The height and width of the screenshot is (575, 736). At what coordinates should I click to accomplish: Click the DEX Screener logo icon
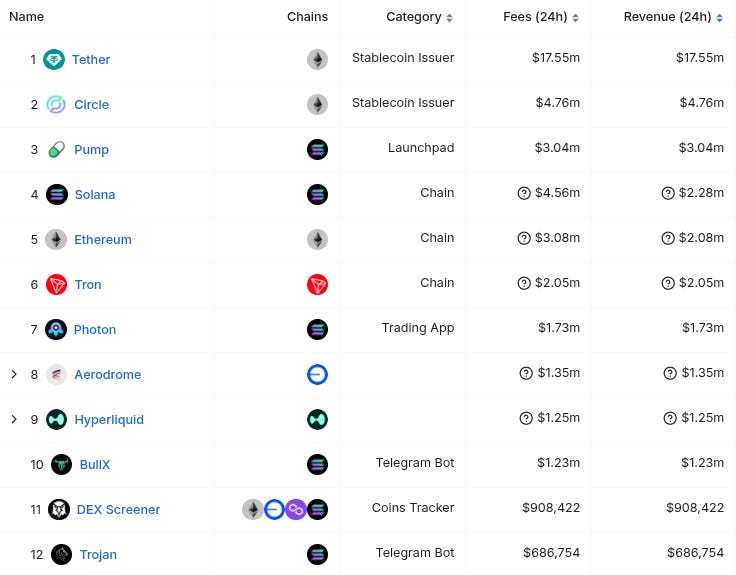click(x=59, y=510)
